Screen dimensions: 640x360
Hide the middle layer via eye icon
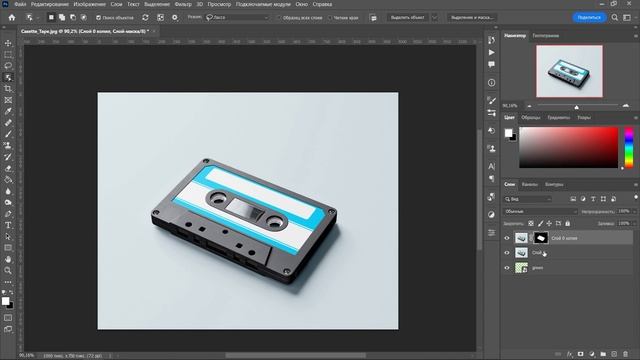point(507,253)
